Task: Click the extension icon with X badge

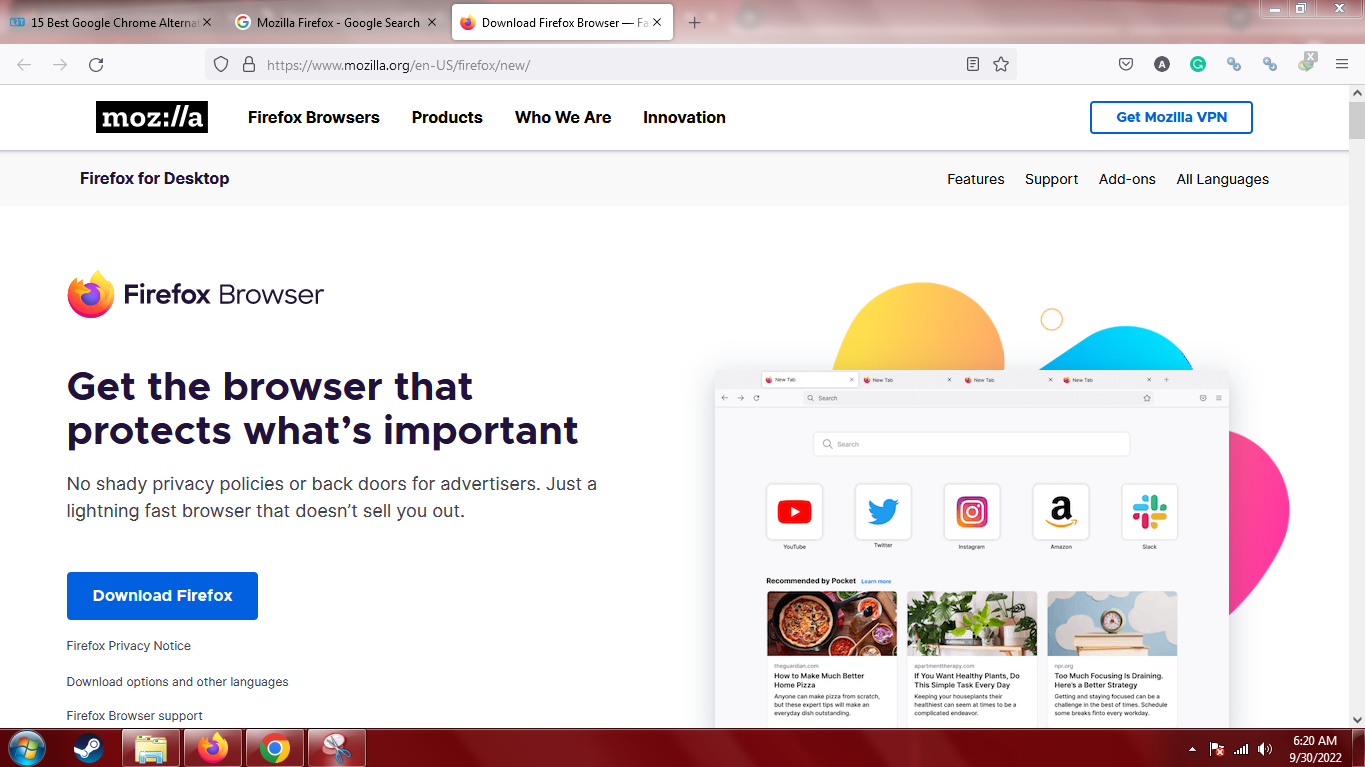Action: pyautogui.click(x=1306, y=63)
